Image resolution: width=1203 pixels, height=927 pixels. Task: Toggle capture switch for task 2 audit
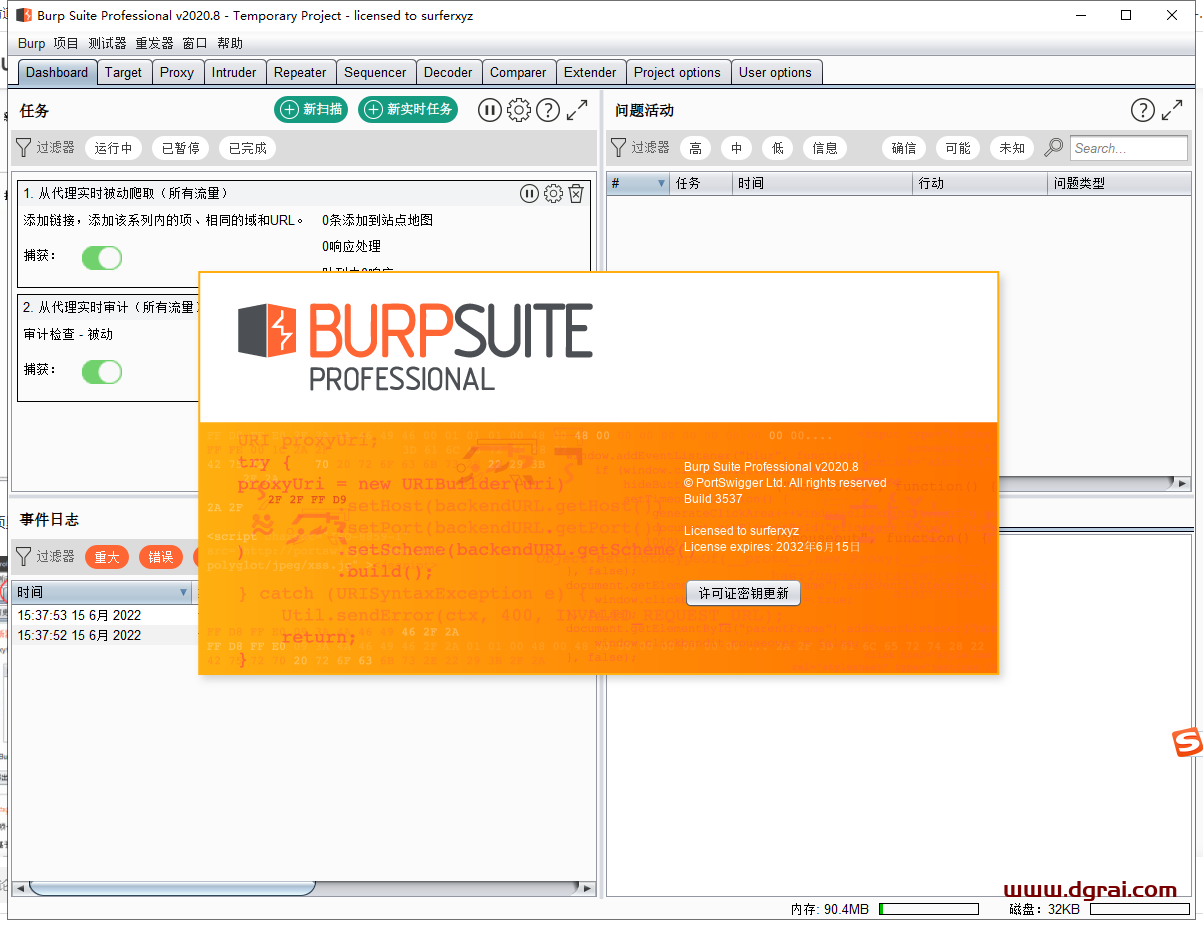tap(102, 372)
